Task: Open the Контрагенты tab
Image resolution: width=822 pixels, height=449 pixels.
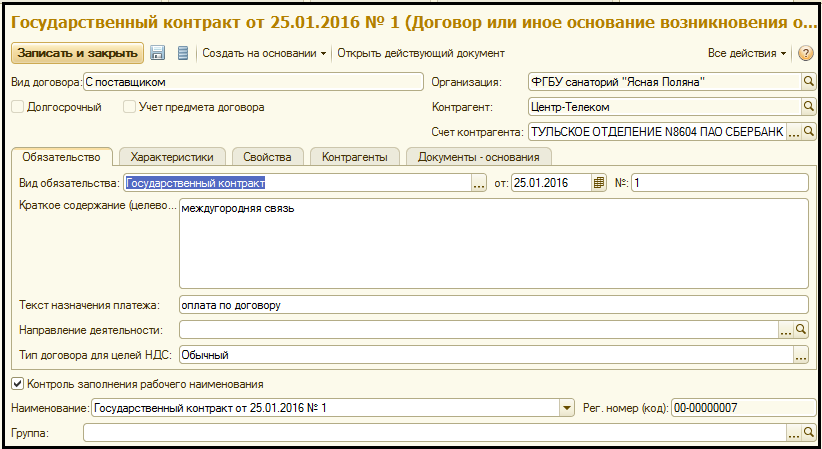Action: point(355,157)
